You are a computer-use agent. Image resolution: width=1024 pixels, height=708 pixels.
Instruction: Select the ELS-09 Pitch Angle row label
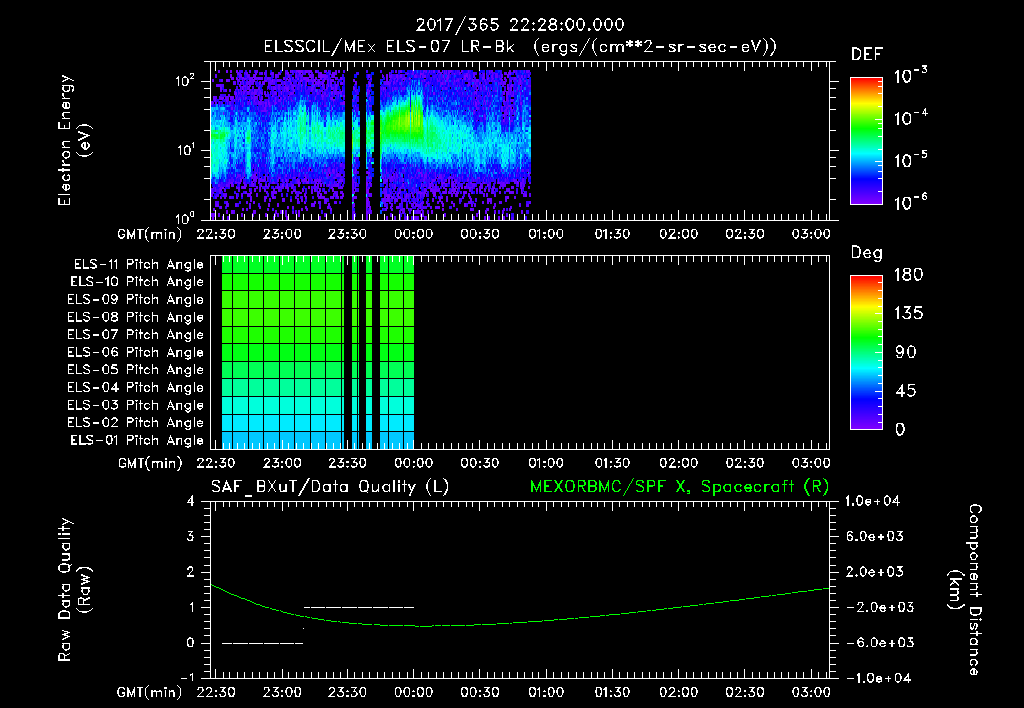pos(135,300)
